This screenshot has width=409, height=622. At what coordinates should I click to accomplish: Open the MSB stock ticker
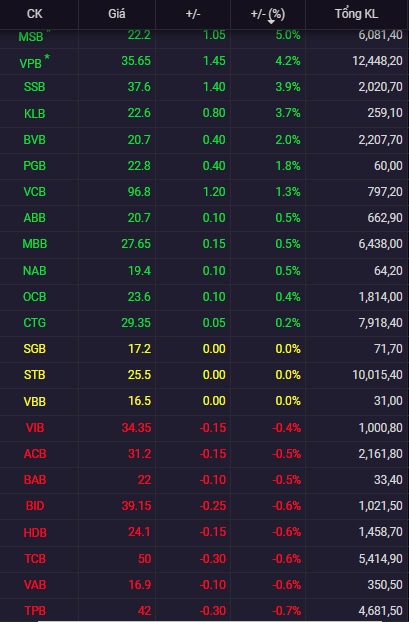(31, 37)
